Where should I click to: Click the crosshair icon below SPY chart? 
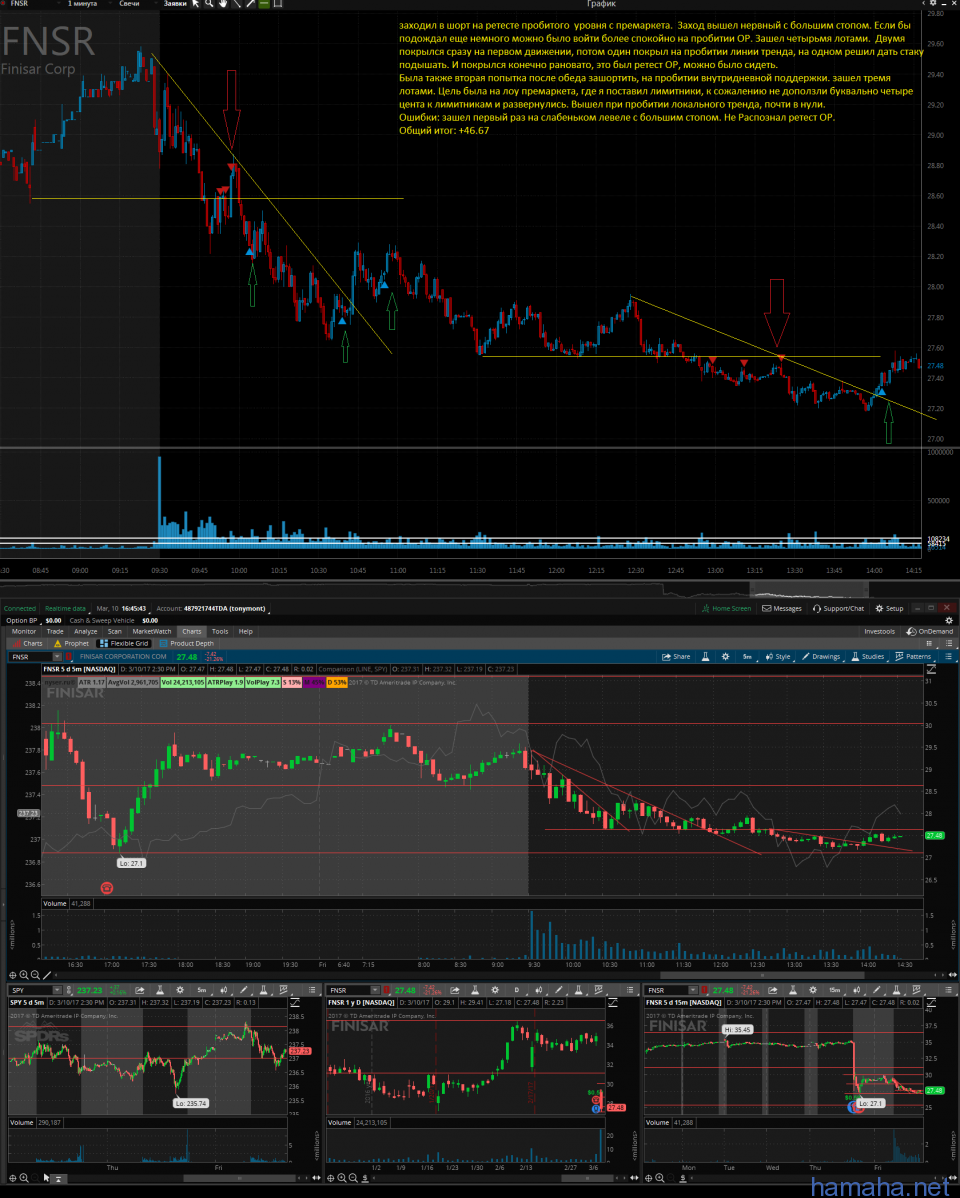[12, 1178]
